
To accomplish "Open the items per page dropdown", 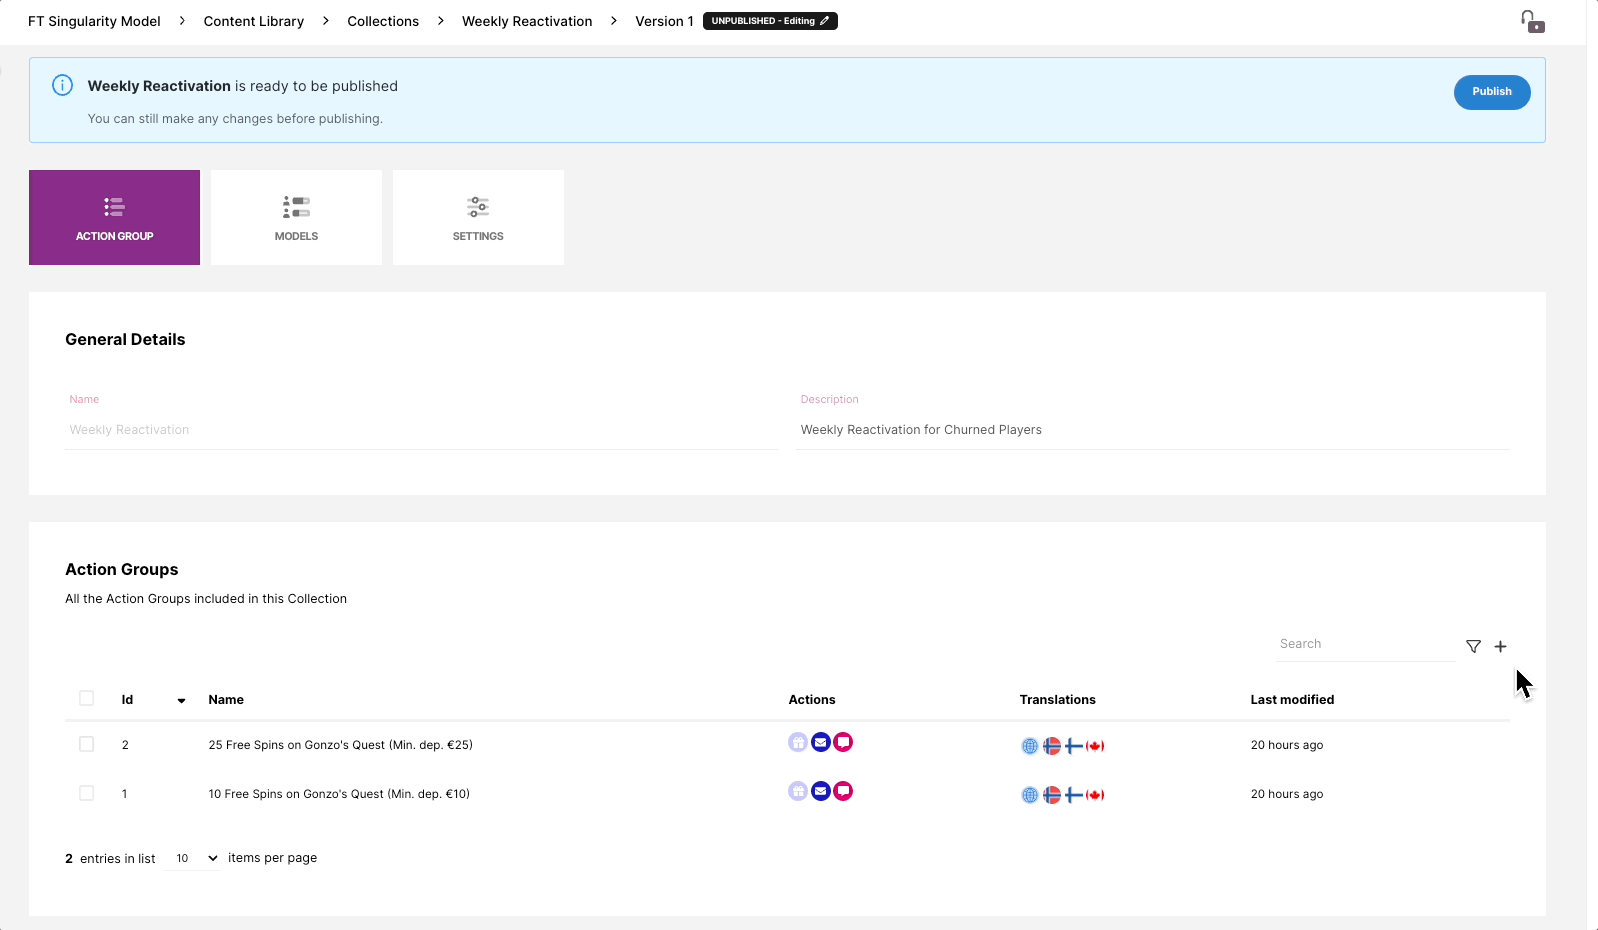I will click(x=195, y=858).
